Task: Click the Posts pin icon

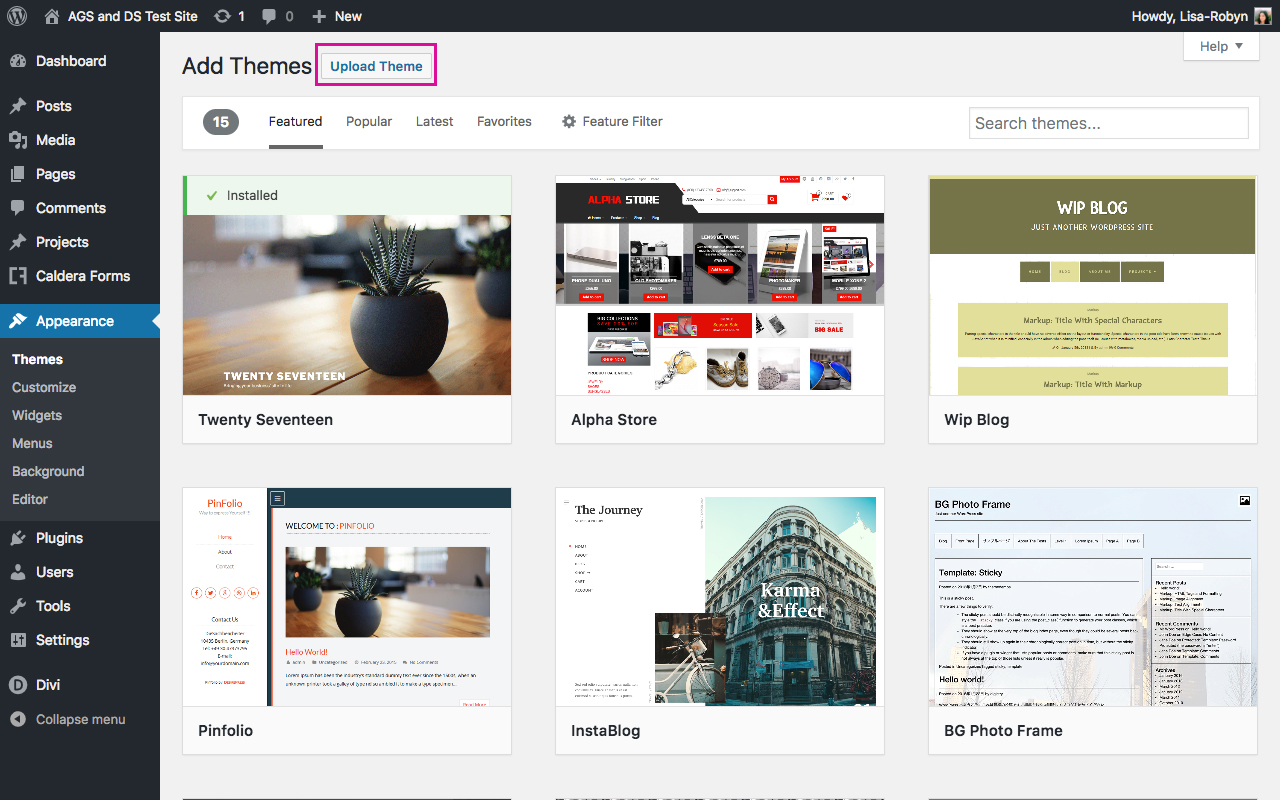Action: [x=18, y=106]
